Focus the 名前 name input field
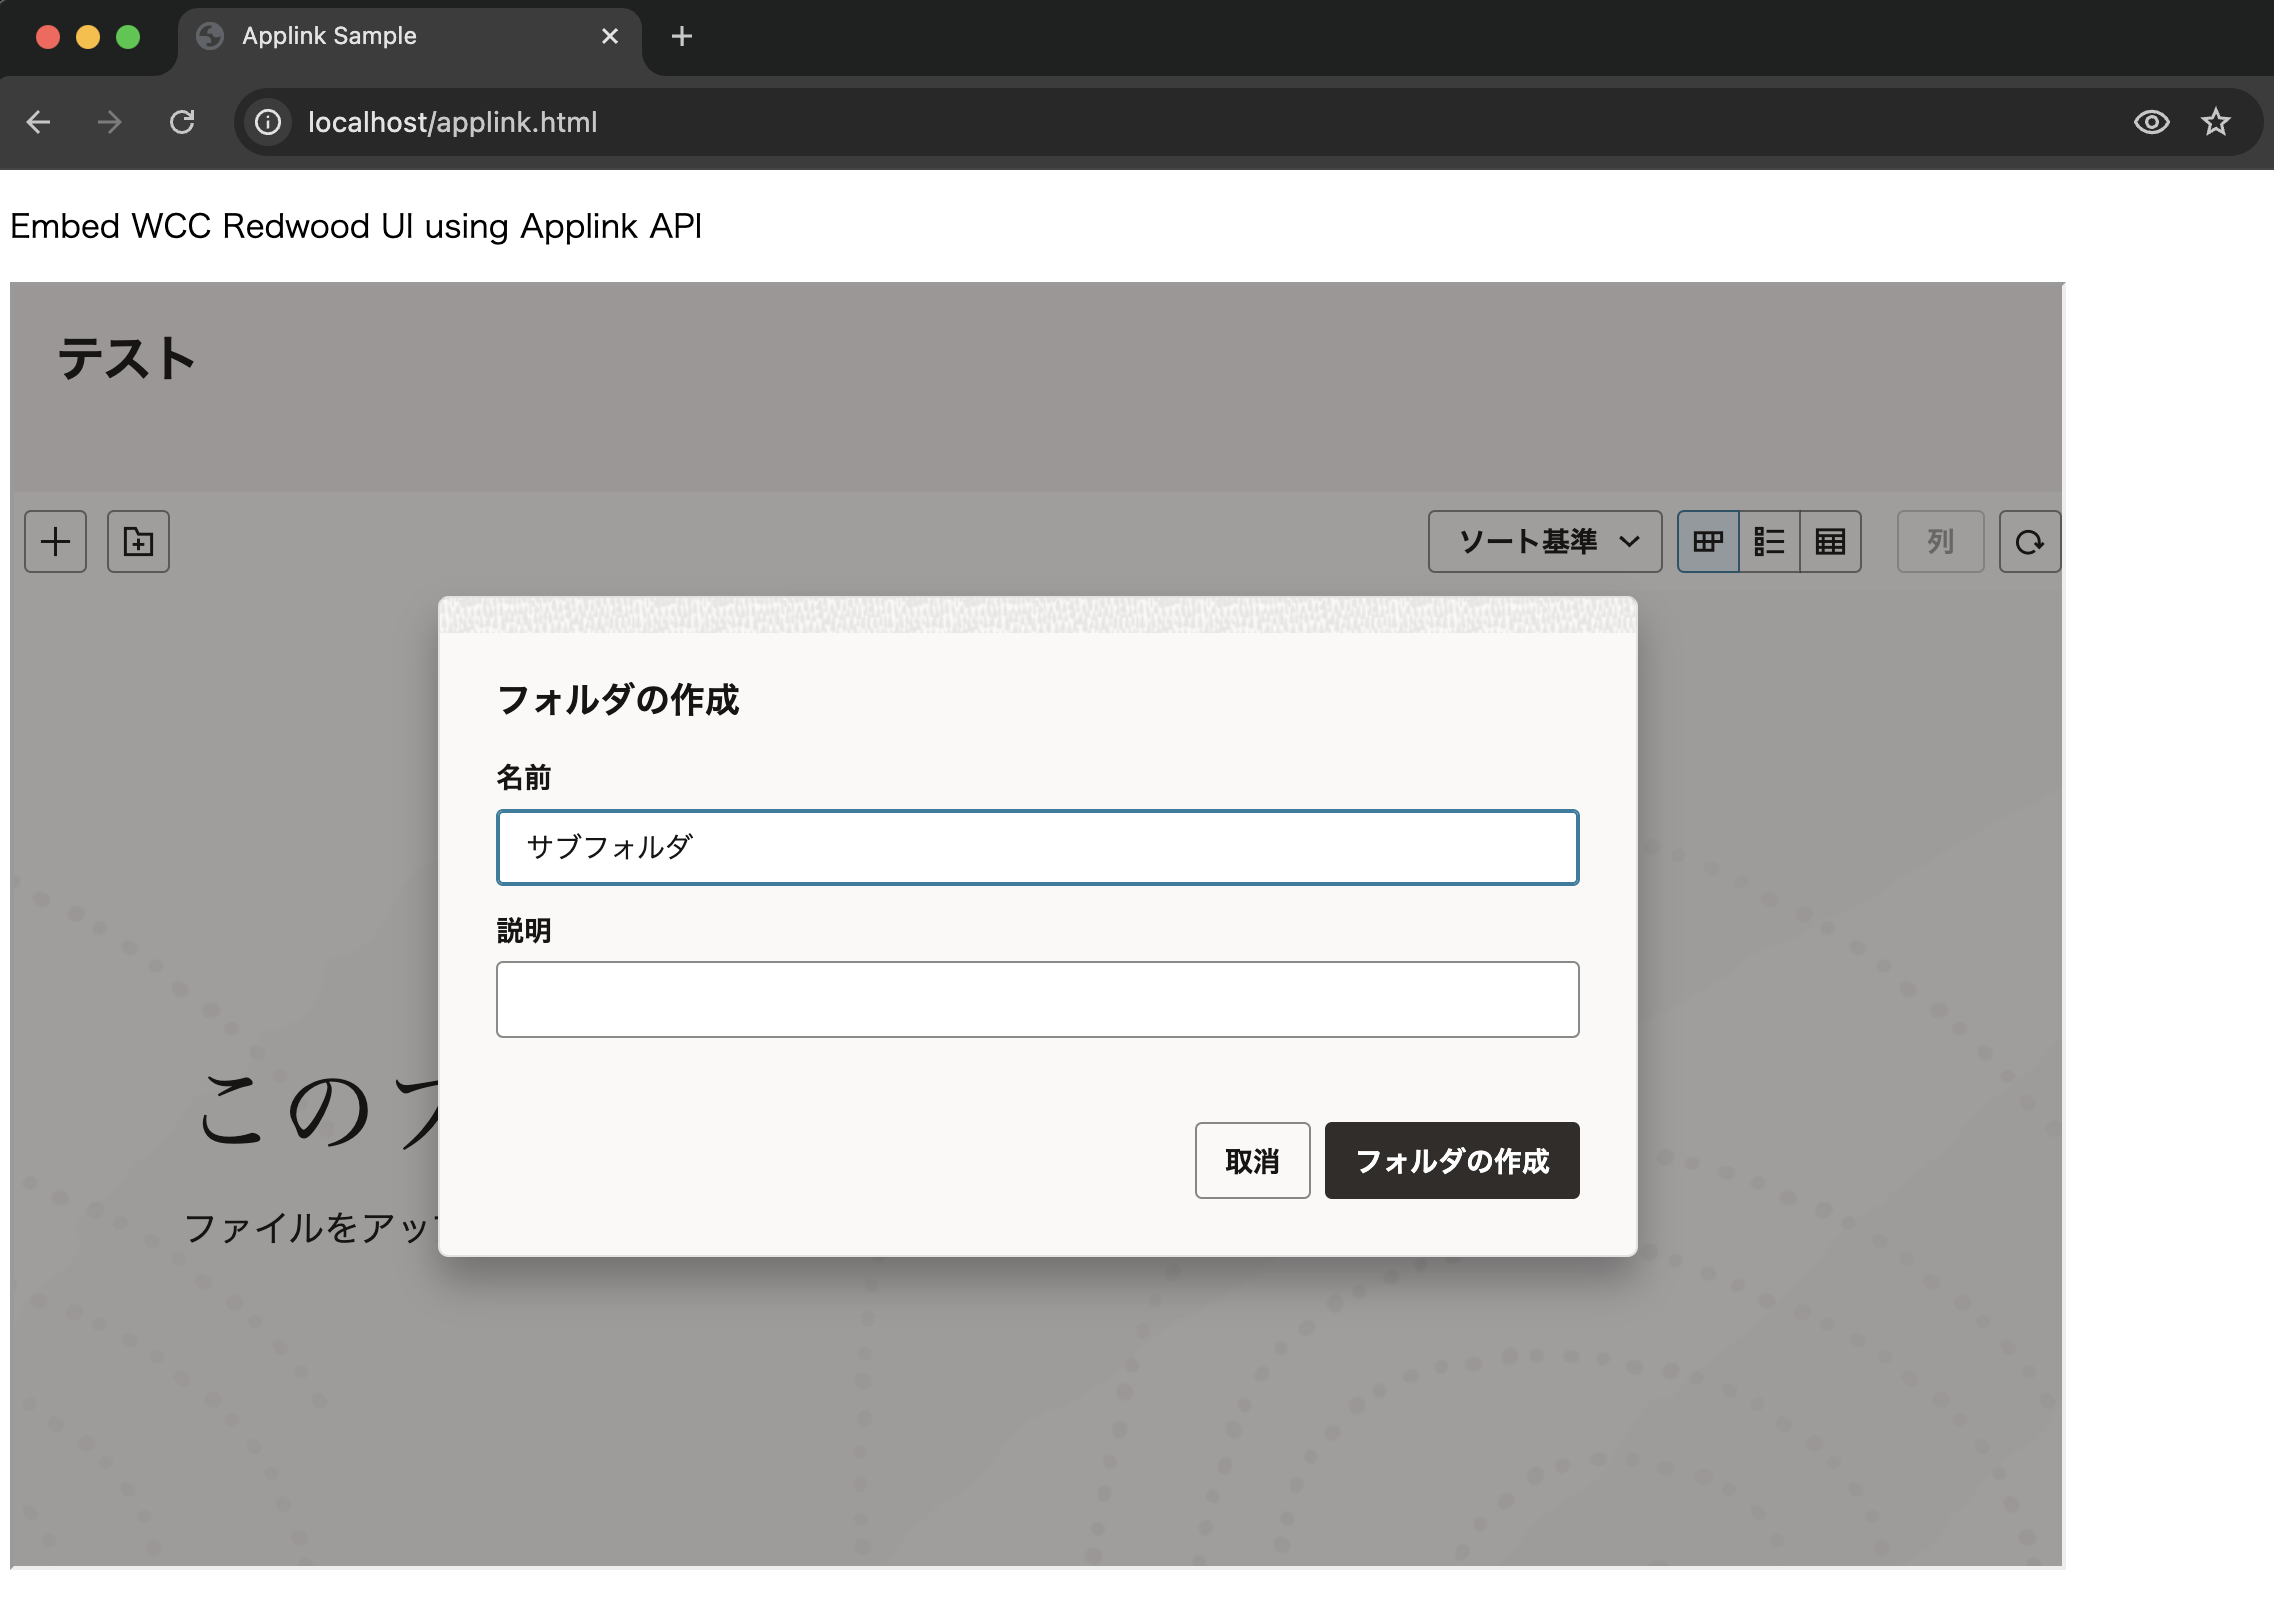Image resolution: width=2274 pixels, height=1600 pixels. point(1037,848)
